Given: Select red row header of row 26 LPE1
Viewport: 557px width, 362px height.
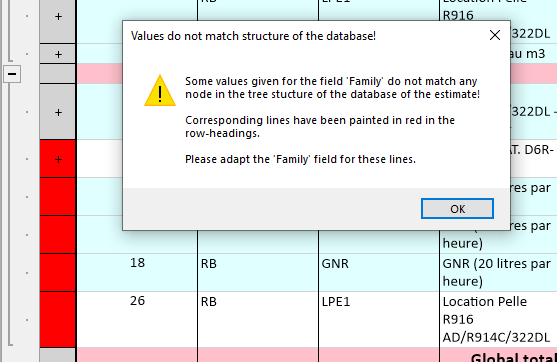Looking at the screenshot, I should coord(58,319).
